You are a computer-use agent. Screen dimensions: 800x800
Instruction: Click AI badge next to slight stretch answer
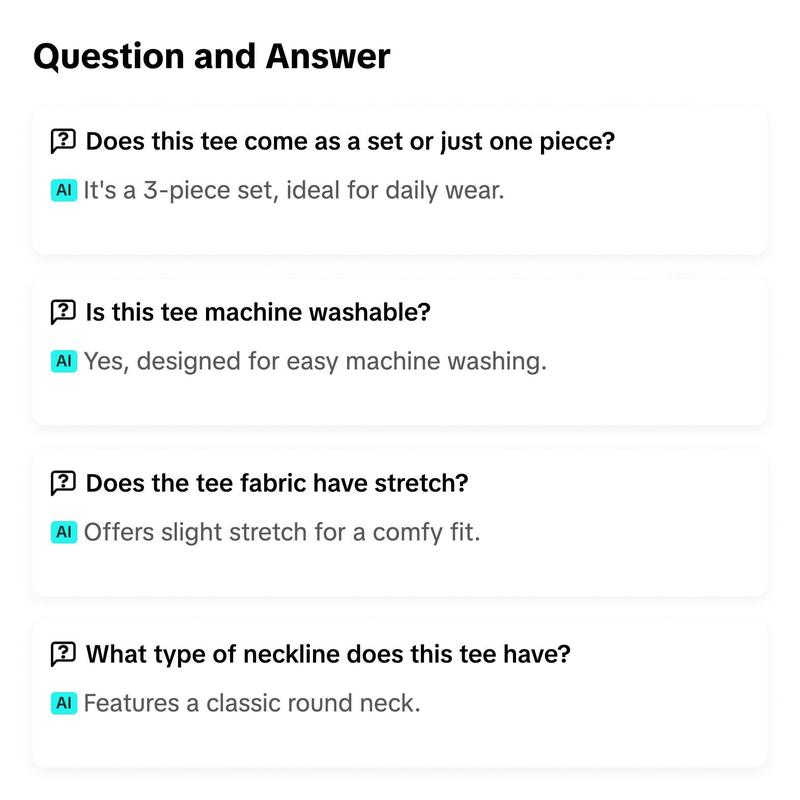pyautogui.click(x=63, y=532)
